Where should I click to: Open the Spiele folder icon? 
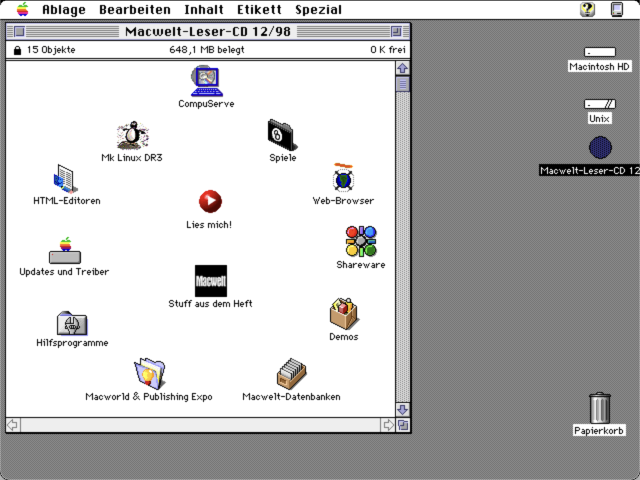(282, 135)
